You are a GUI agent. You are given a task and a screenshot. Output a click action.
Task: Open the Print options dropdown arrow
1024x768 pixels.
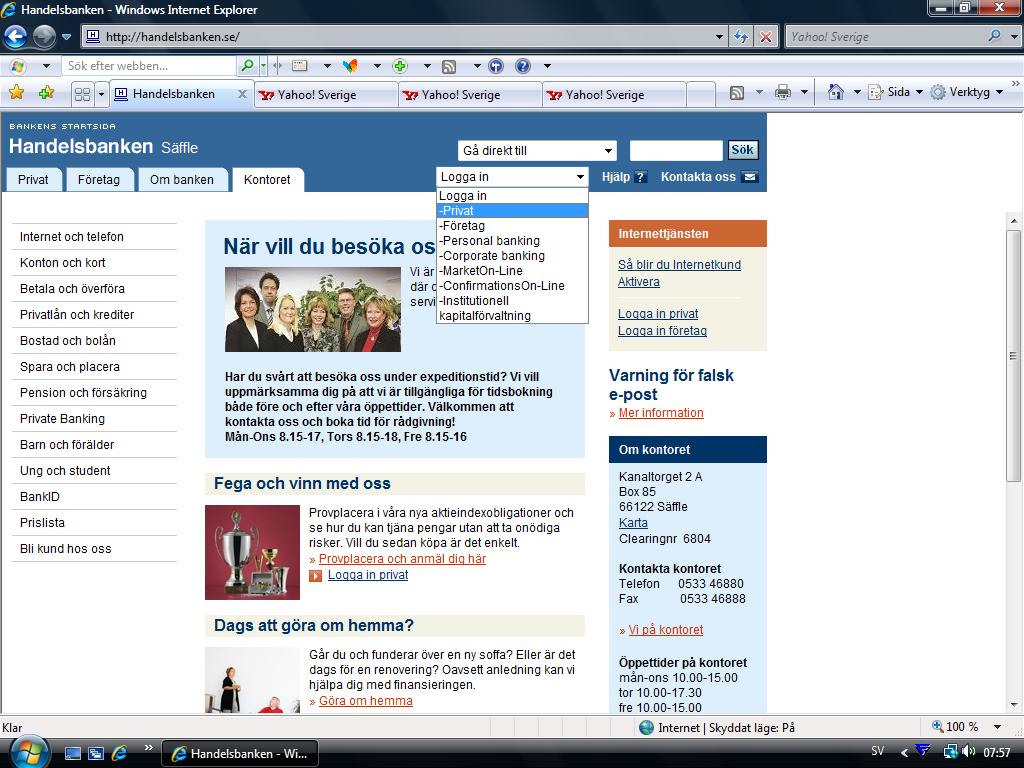tap(805, 93)
